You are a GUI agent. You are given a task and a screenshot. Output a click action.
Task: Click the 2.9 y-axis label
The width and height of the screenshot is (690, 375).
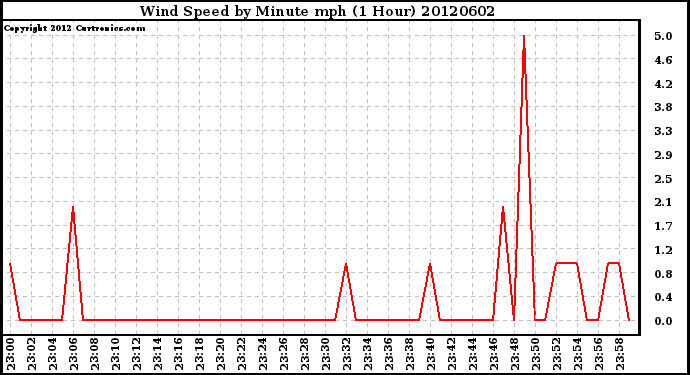point(663,155)
